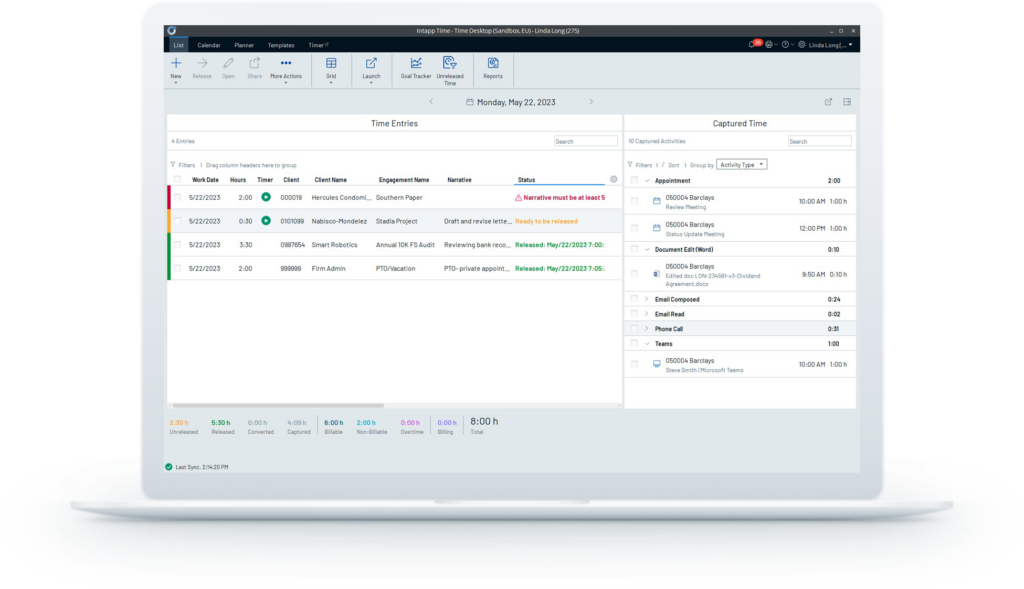The image size is (1024, 589).
Task: Click Sort in Captured Time panel
Action: click(673, 165)
